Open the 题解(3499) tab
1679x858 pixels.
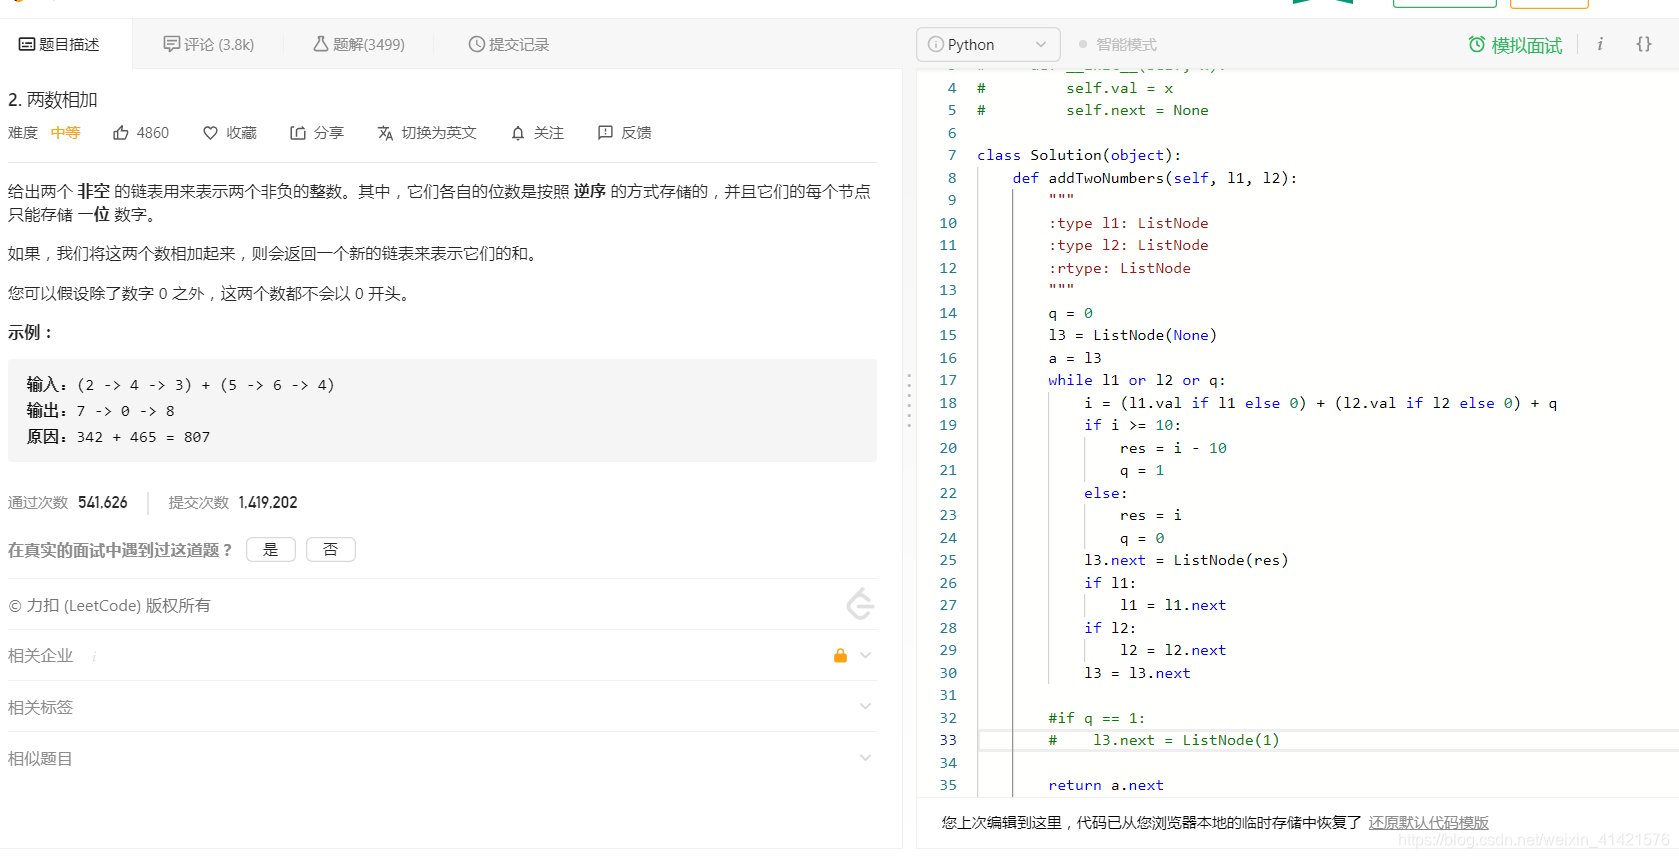(359, 44)
